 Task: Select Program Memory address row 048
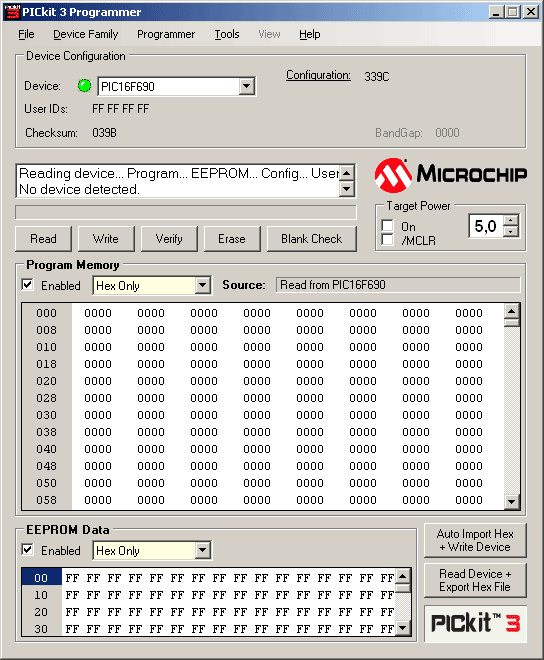[x=46, y=466]
